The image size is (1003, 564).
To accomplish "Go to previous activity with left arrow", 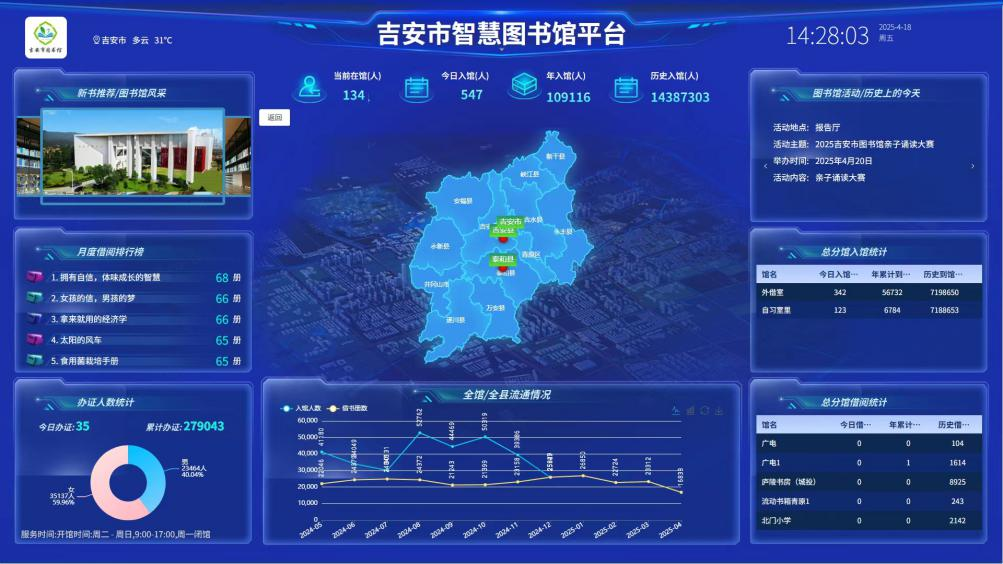I will tap(766, 166).
